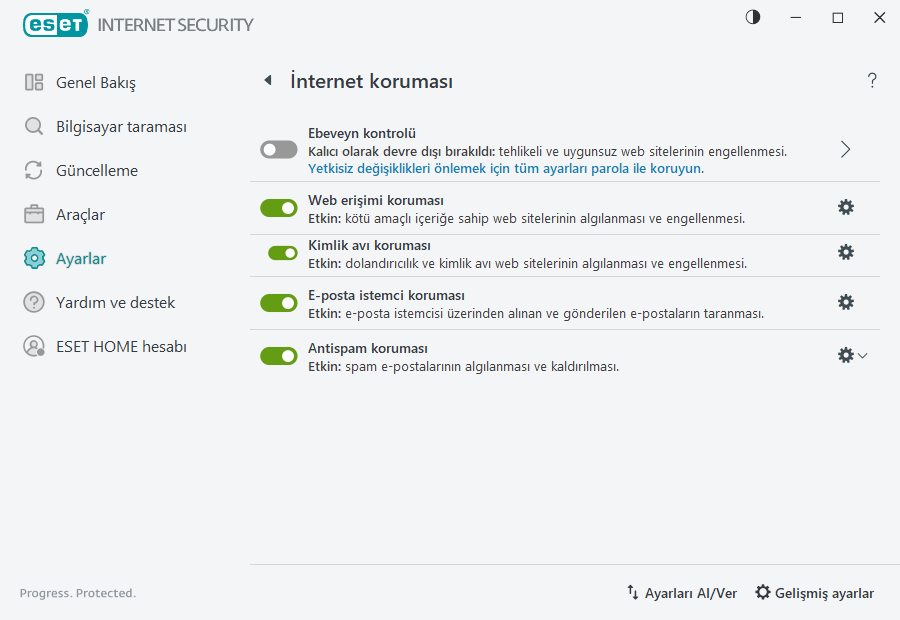Image resolution: width=900 pixels, height=620 pixels.
Task: Open E-posta istemci koruması gear settings
Action: tap(846, 301)
